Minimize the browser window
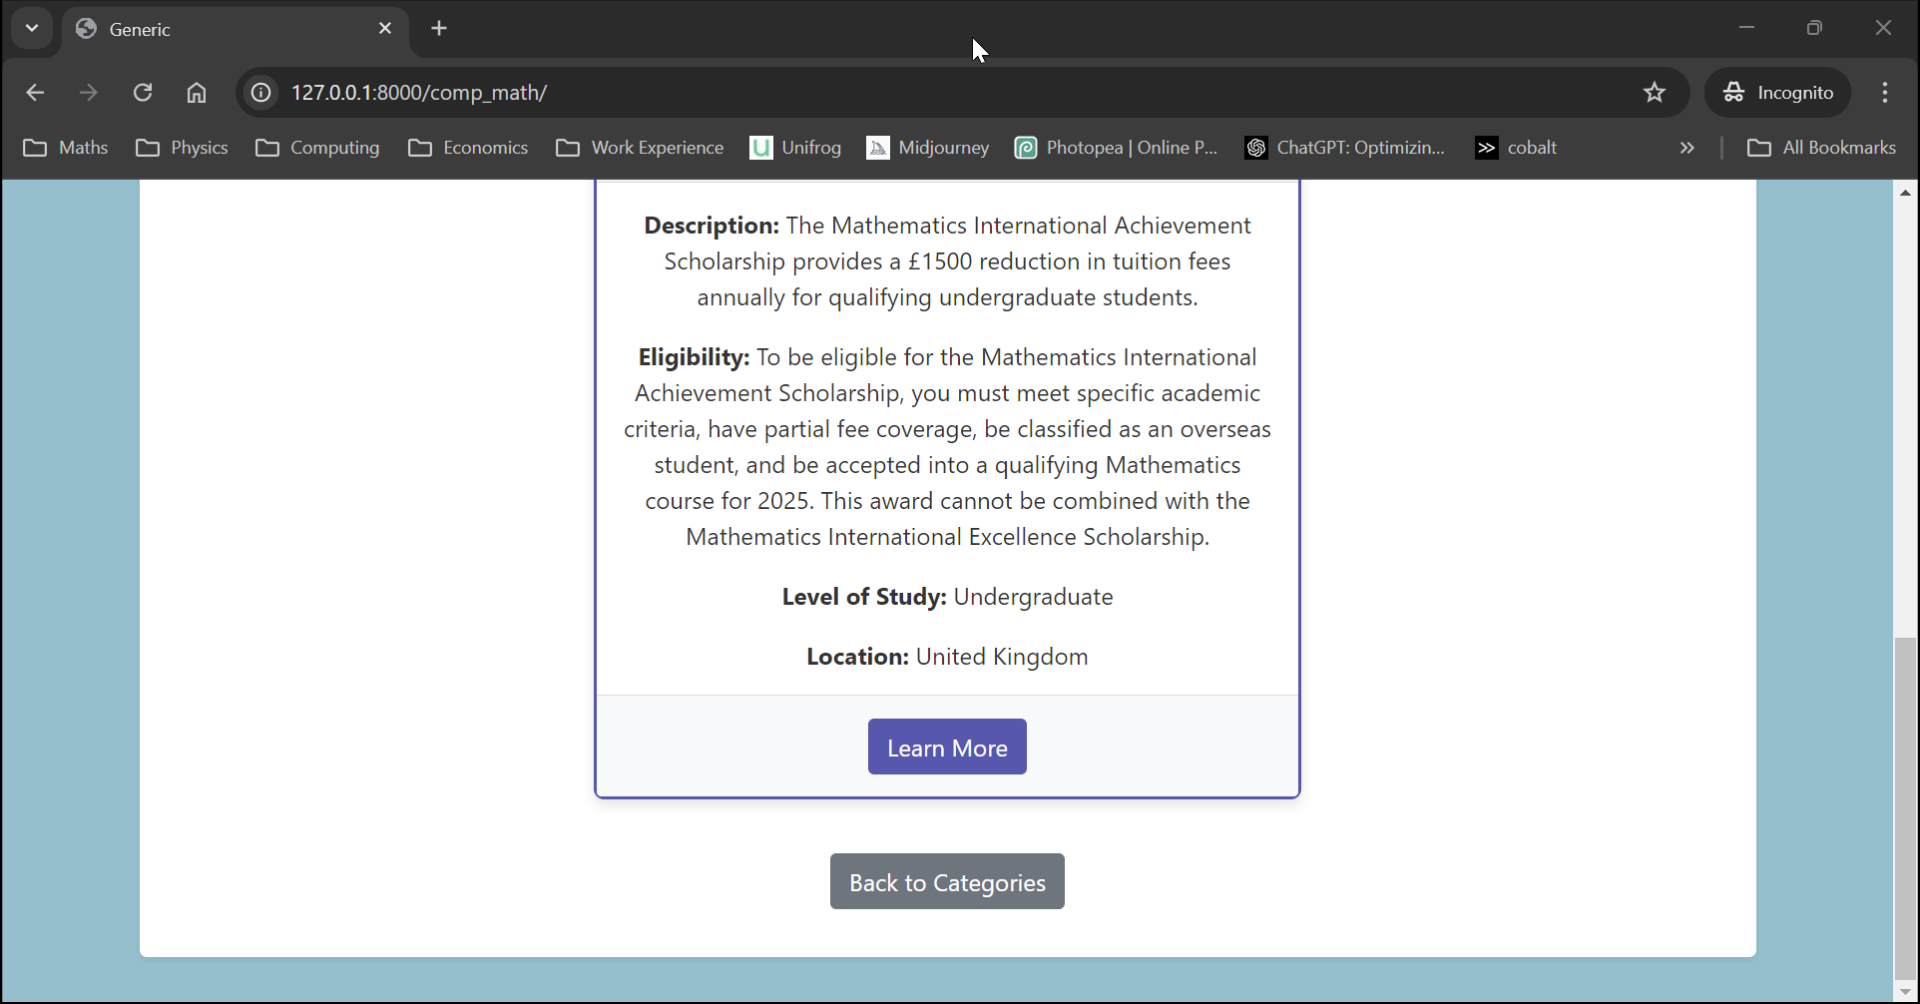The image size is (1920, 1004). [1747, 28]
